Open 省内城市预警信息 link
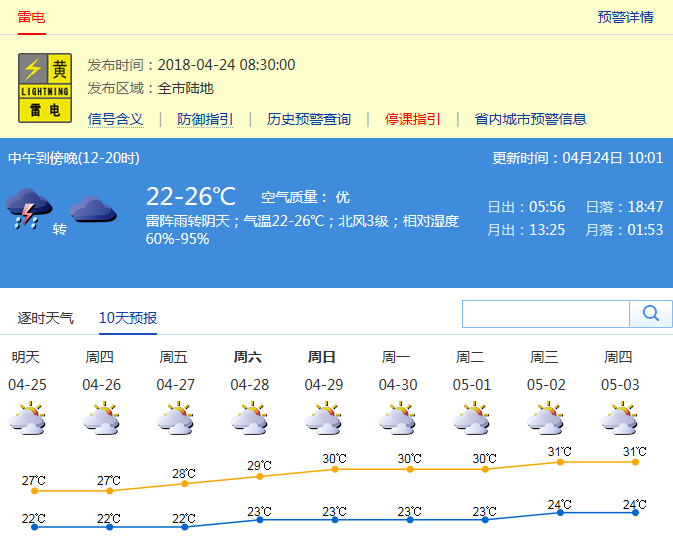 pos(530,119)
